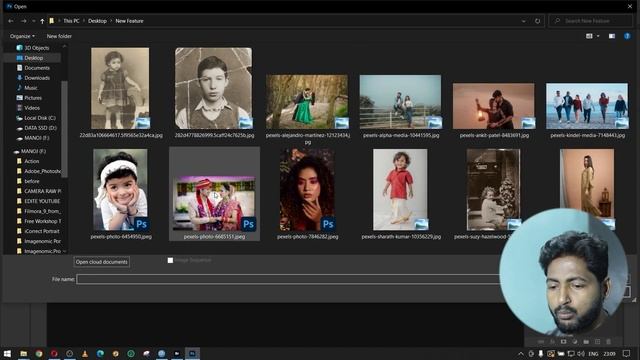Viewport: 640px width, 360px height.
Task: Click the sidebar scroll-up arrow
Action: coord(64,47)
